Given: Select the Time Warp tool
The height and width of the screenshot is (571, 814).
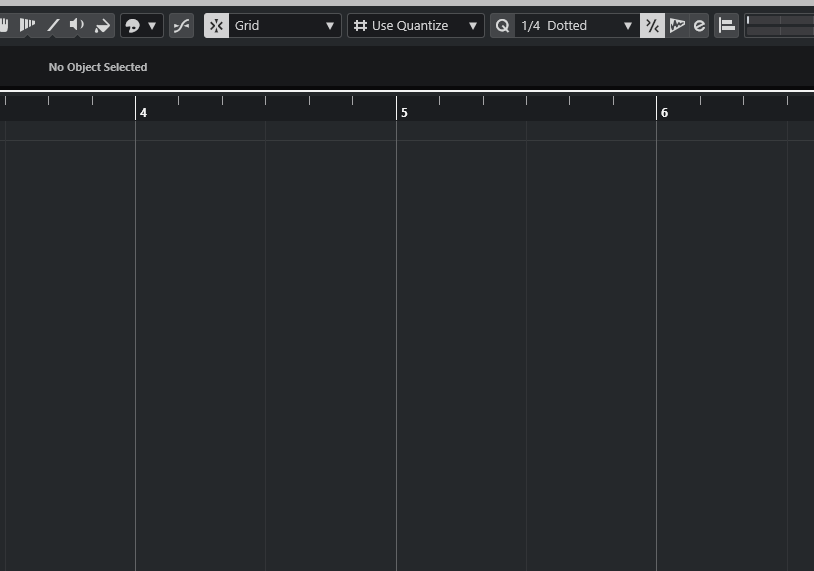Looking at the screenshot, I should (27, 25).
